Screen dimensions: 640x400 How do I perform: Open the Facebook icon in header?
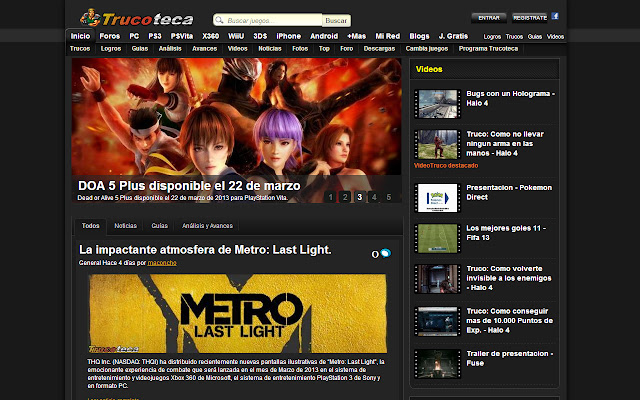[x=555, y=16]
